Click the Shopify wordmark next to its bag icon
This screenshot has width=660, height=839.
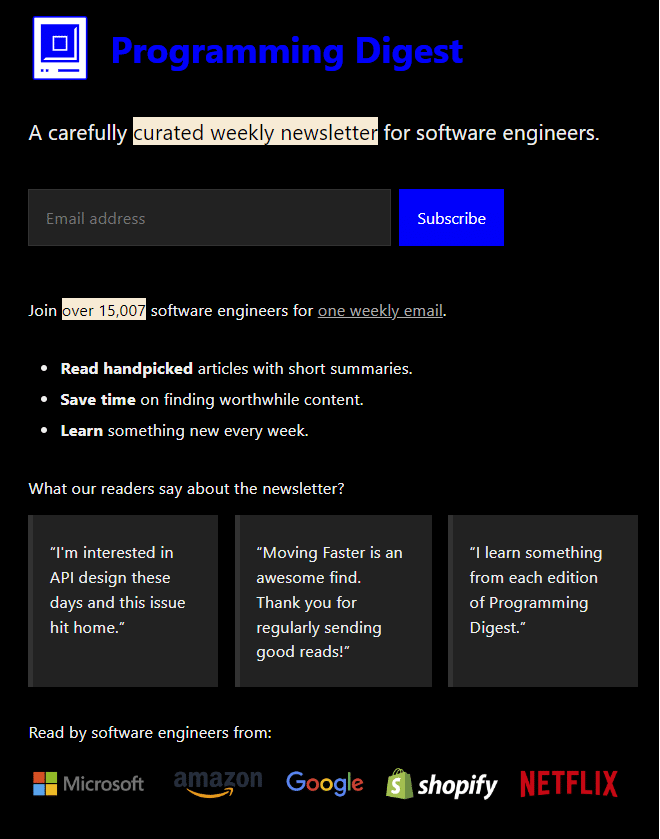[x=460, y=784]
